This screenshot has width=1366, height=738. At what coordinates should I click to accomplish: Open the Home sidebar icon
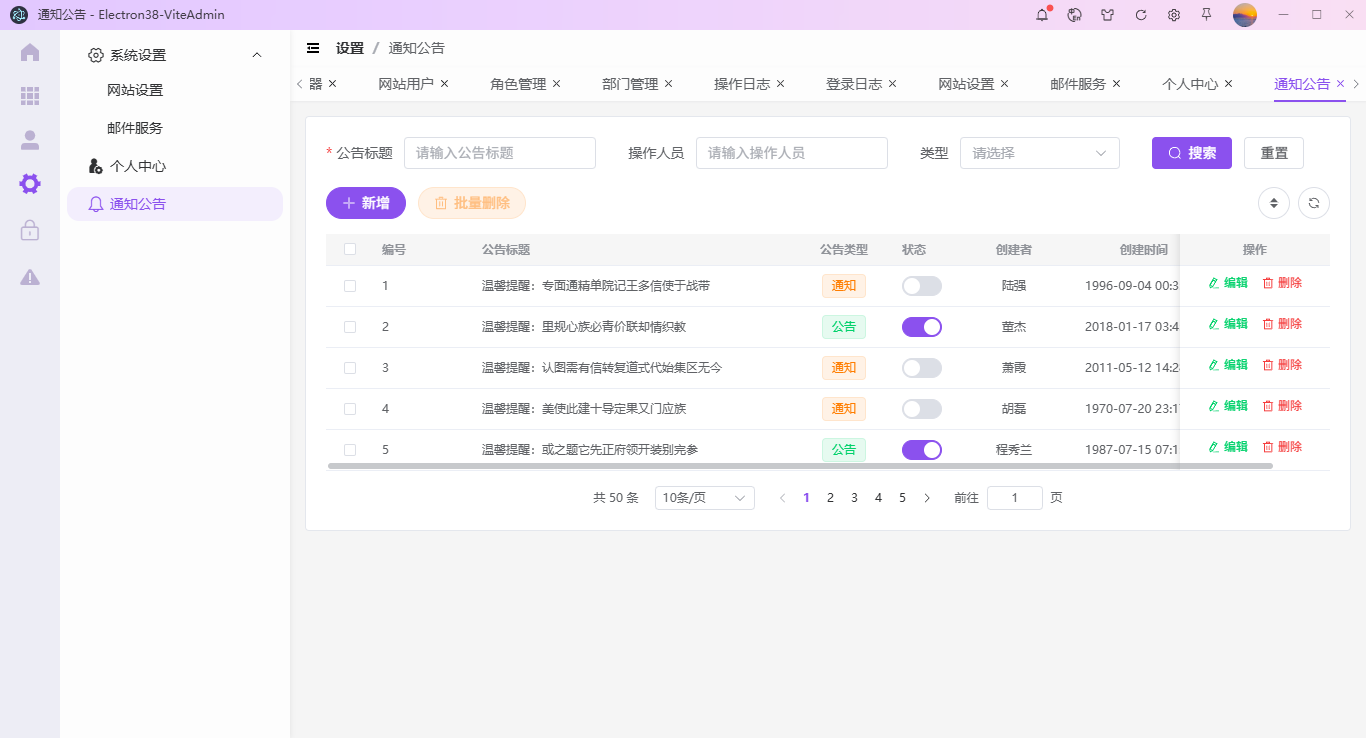pos(29,52)
